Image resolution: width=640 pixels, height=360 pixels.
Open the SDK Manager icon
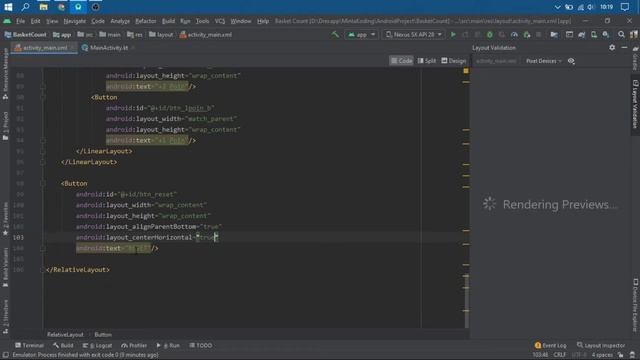606,35
